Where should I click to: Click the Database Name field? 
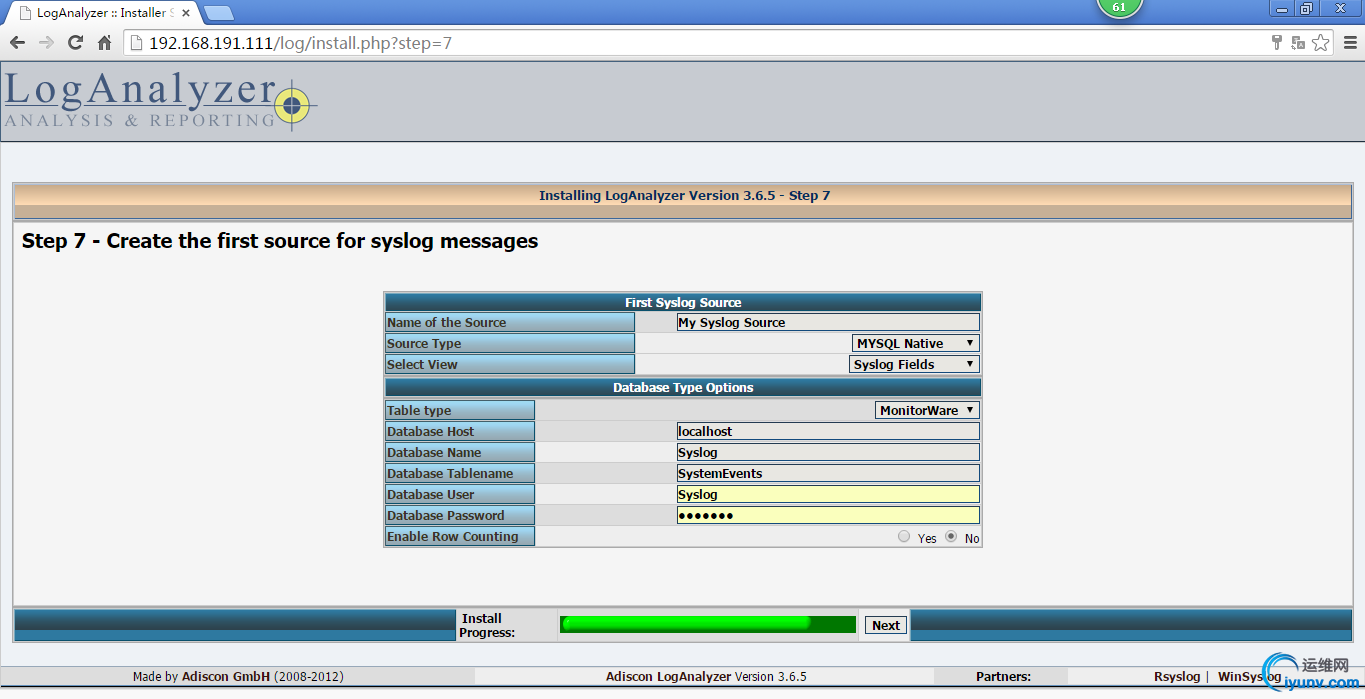tap(828, 452)
